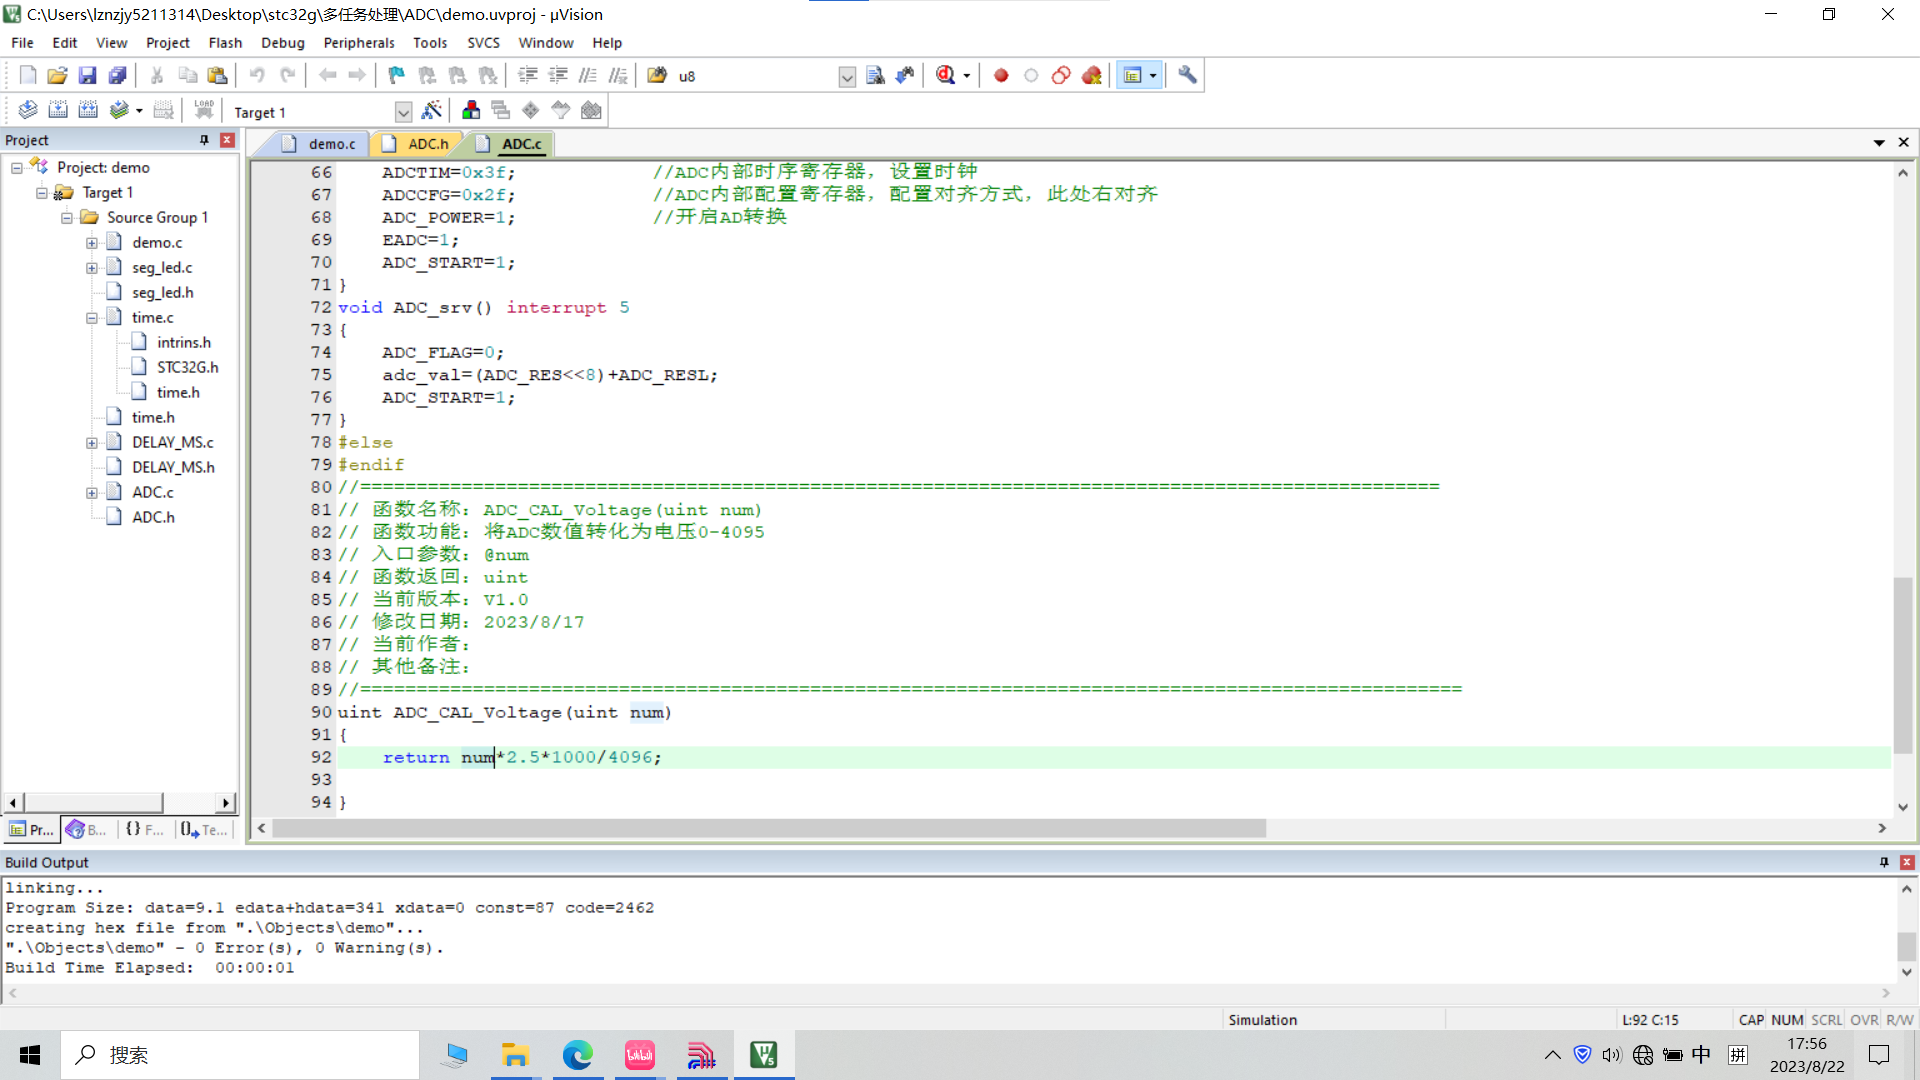Click the Disable all breakpoints icon
Viewport: 1920px width, 1080px height.
pyautogui.click(x=1061, y=75)
